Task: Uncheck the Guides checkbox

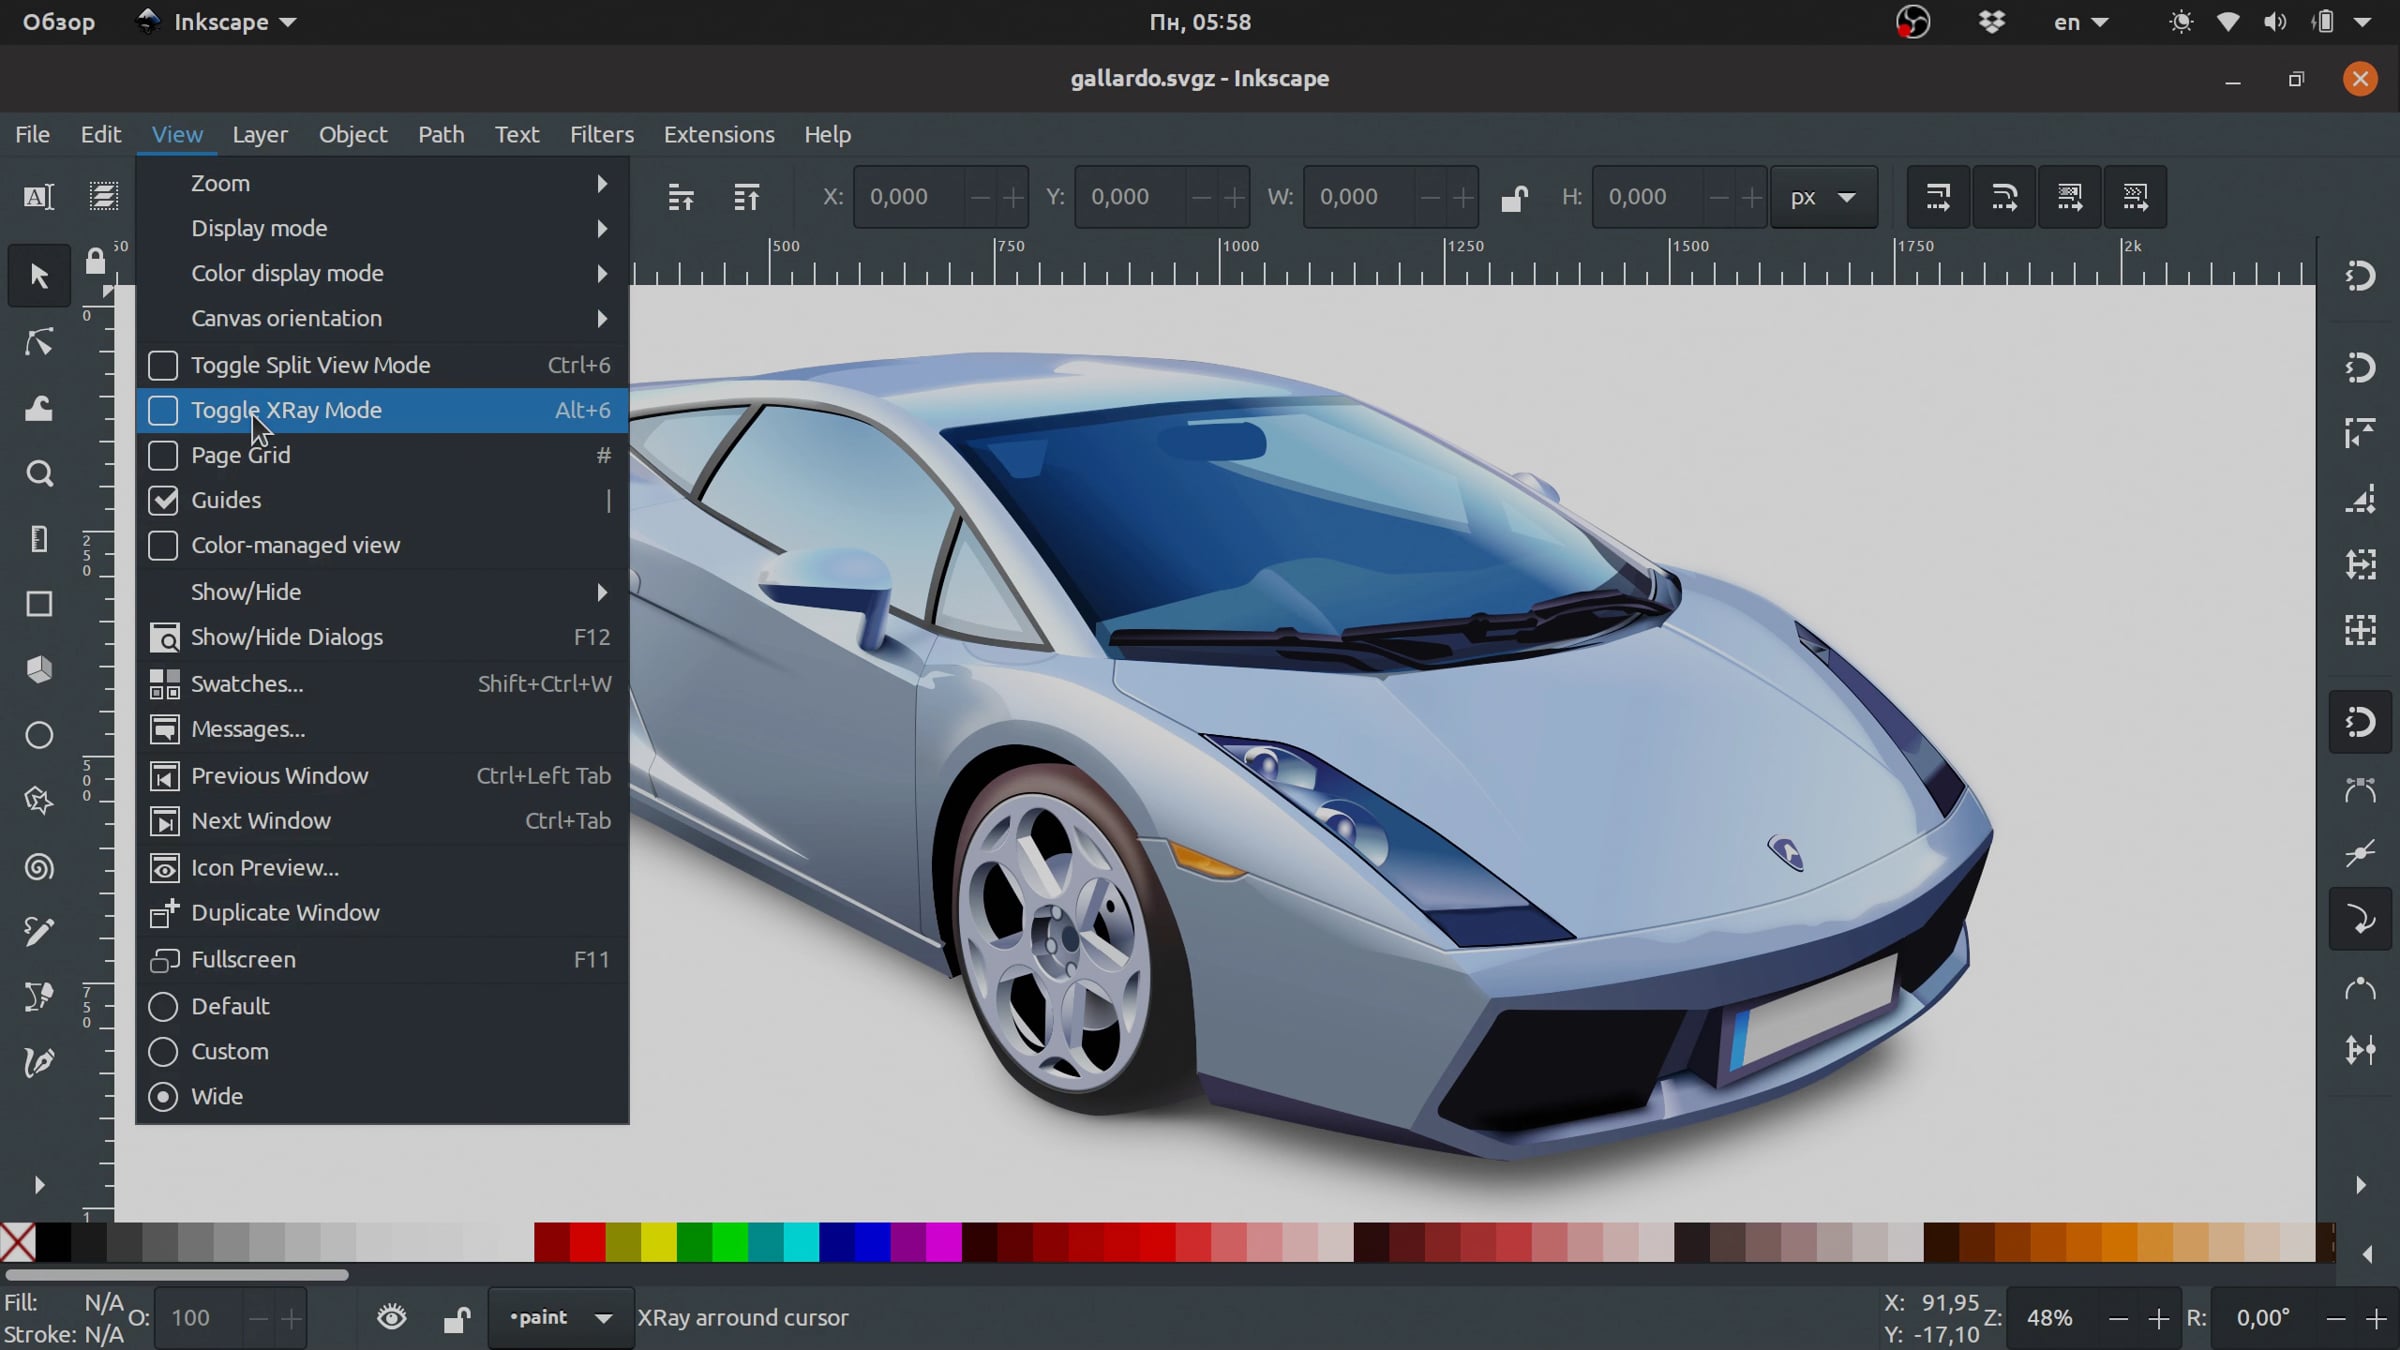Action: point(163,500)
